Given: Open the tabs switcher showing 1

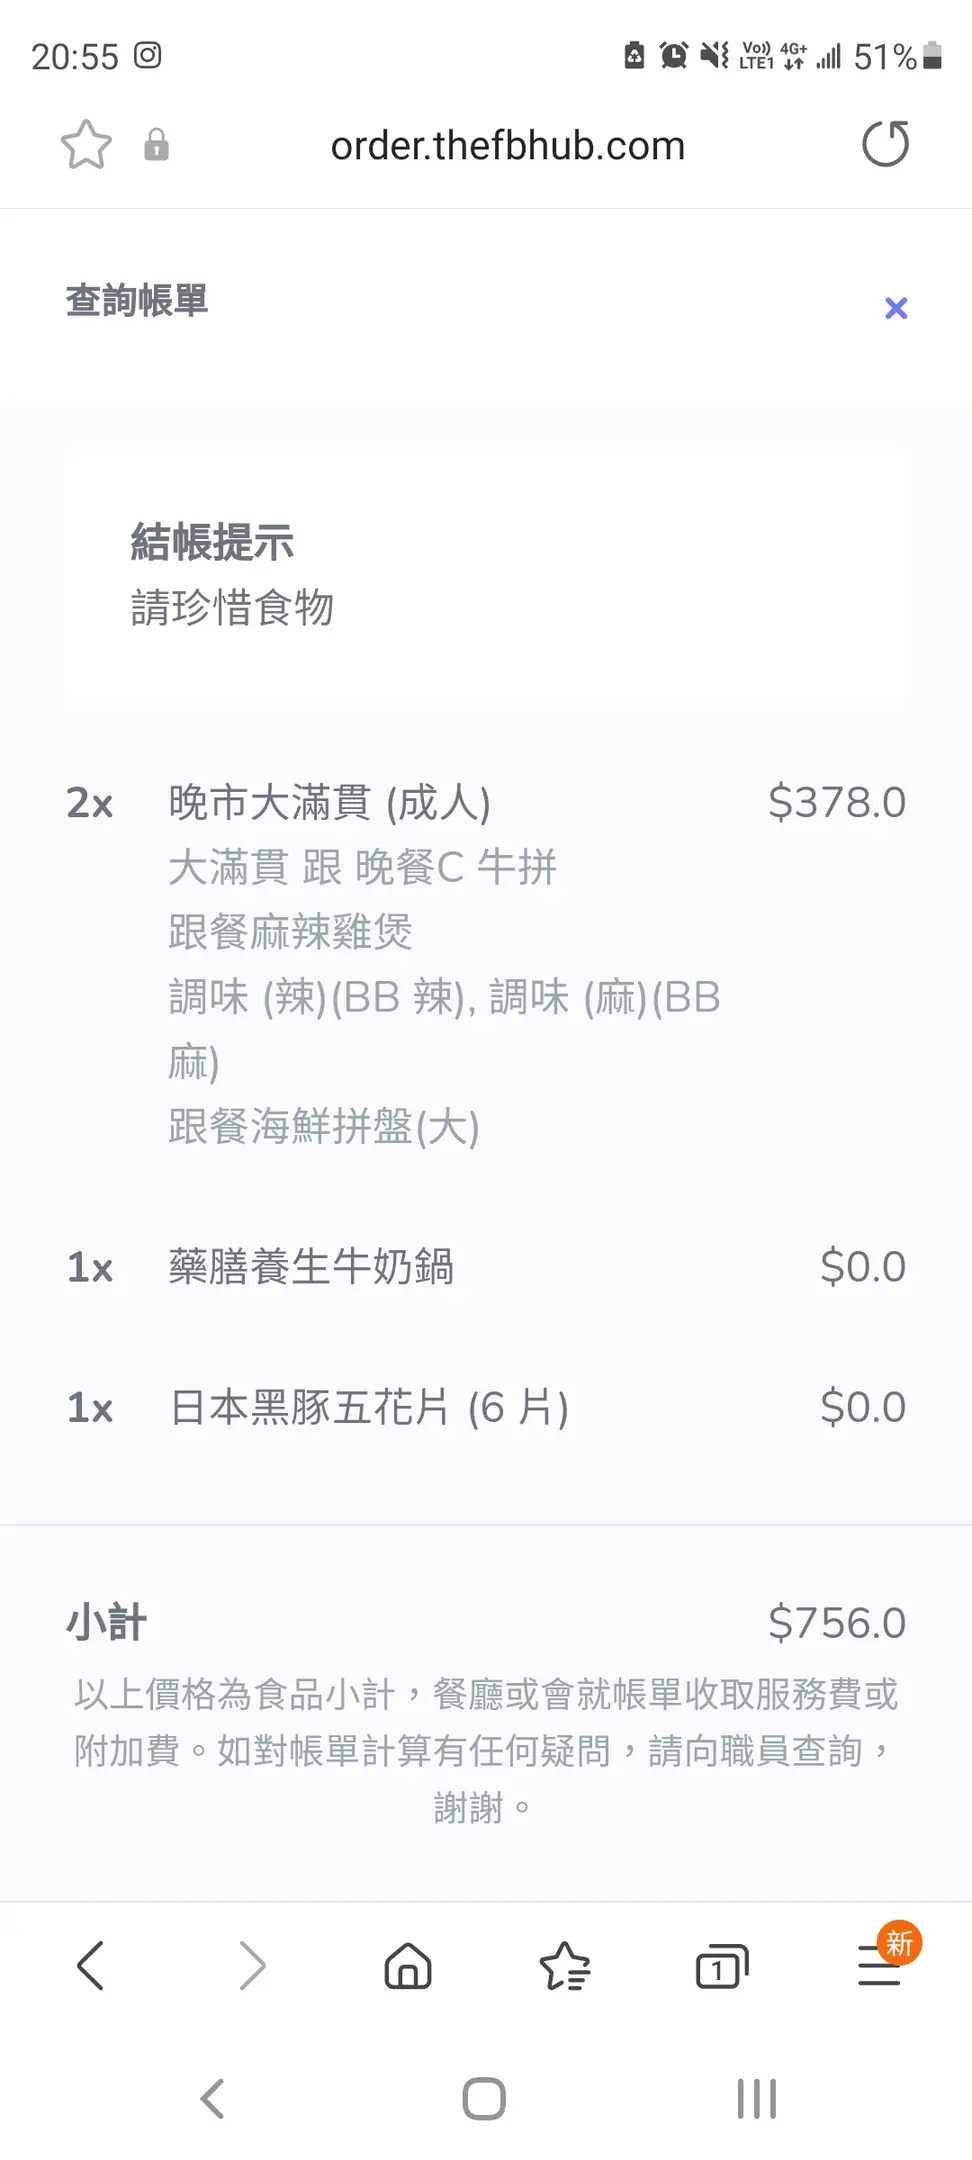Looking at the screenshot, I should (x=721, y=1967).
